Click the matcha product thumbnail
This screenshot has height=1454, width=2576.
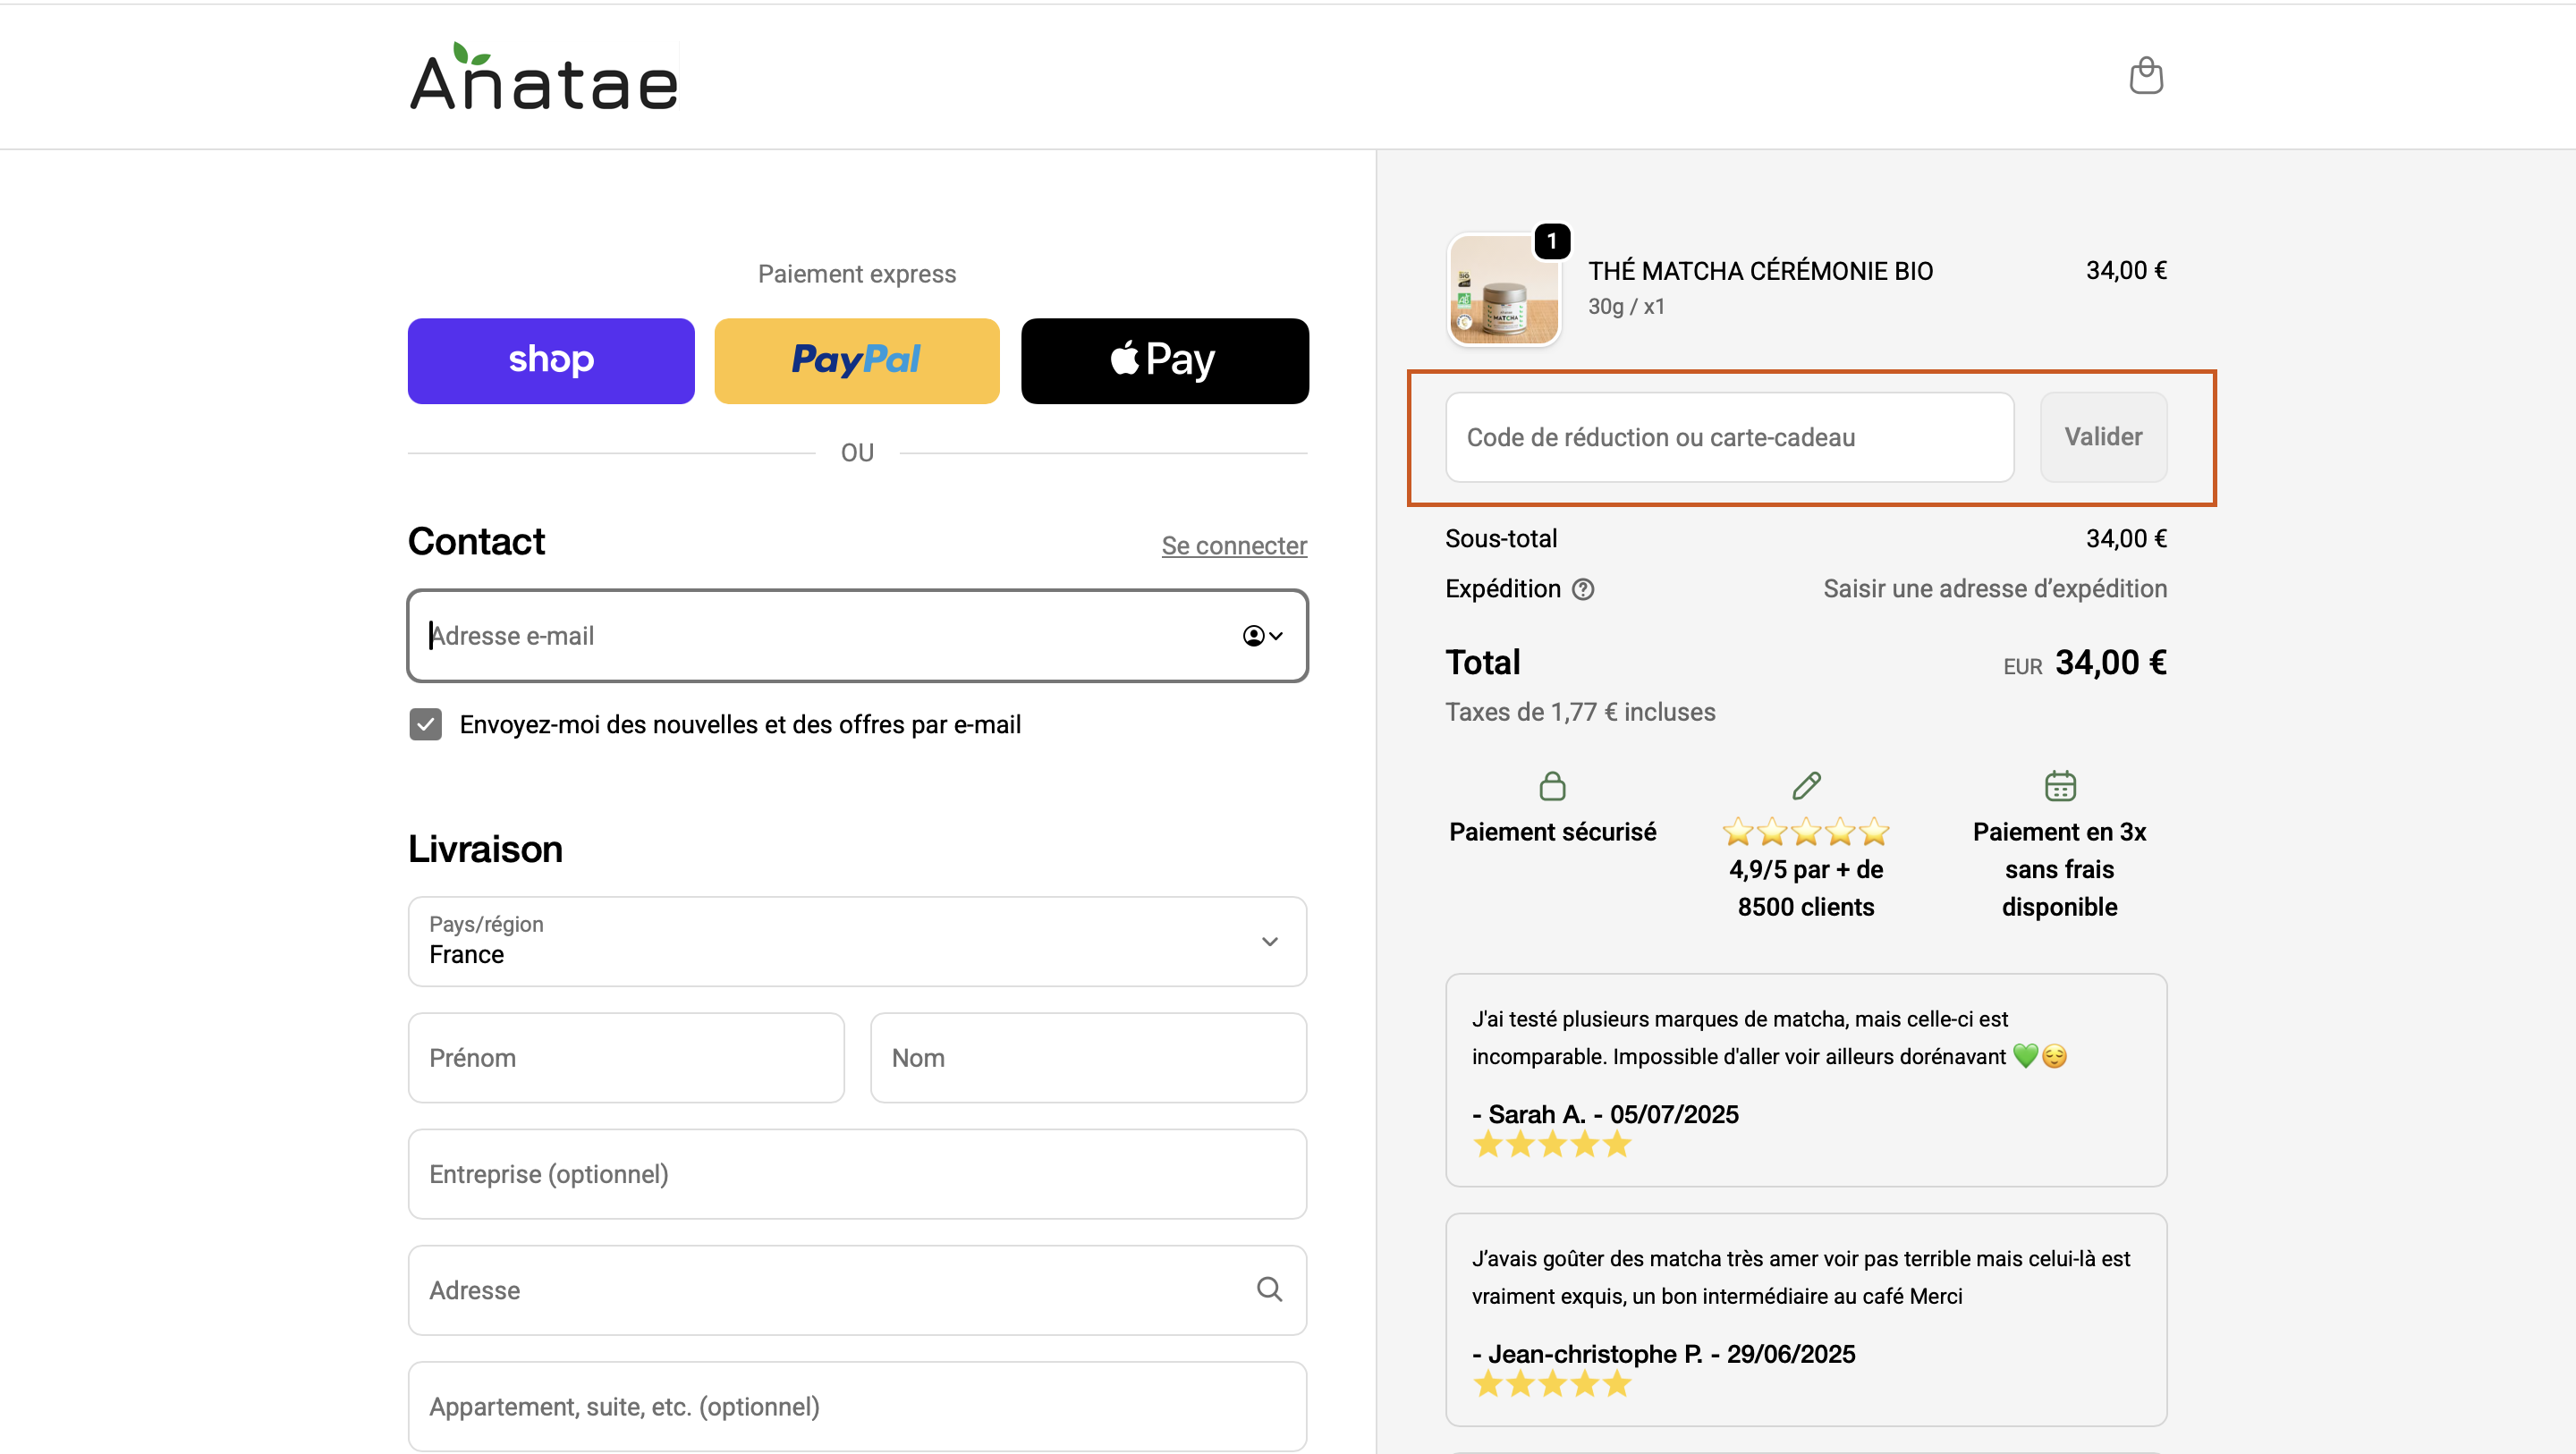[x=1504, y=290]
